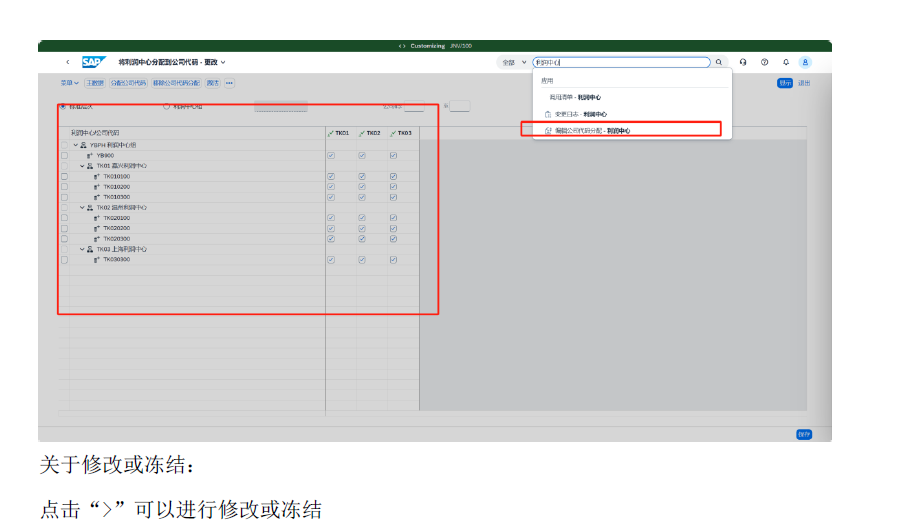Open the headset support icon

[x=743, y=62]
